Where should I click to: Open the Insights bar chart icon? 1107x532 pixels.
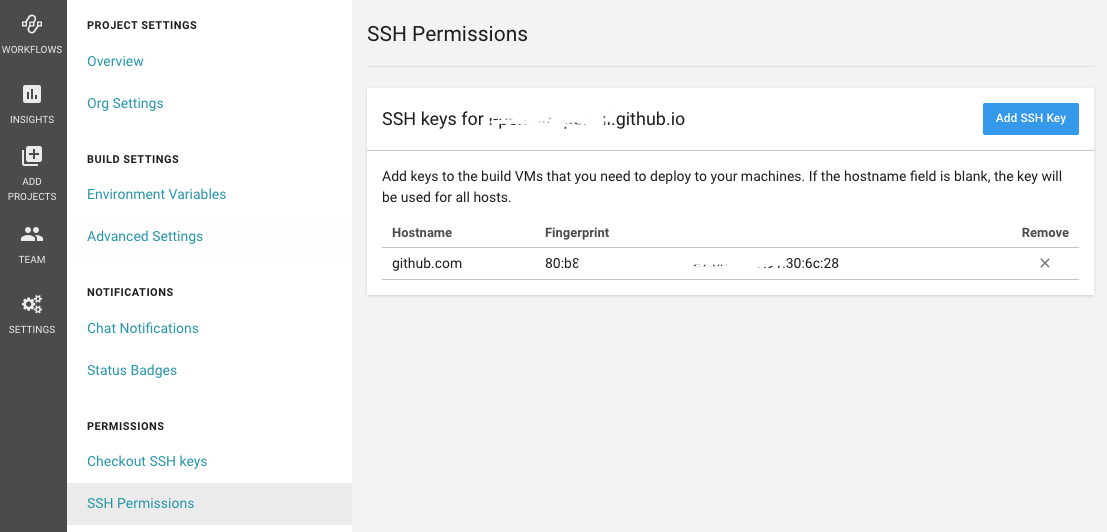click(x=32, y=94)
